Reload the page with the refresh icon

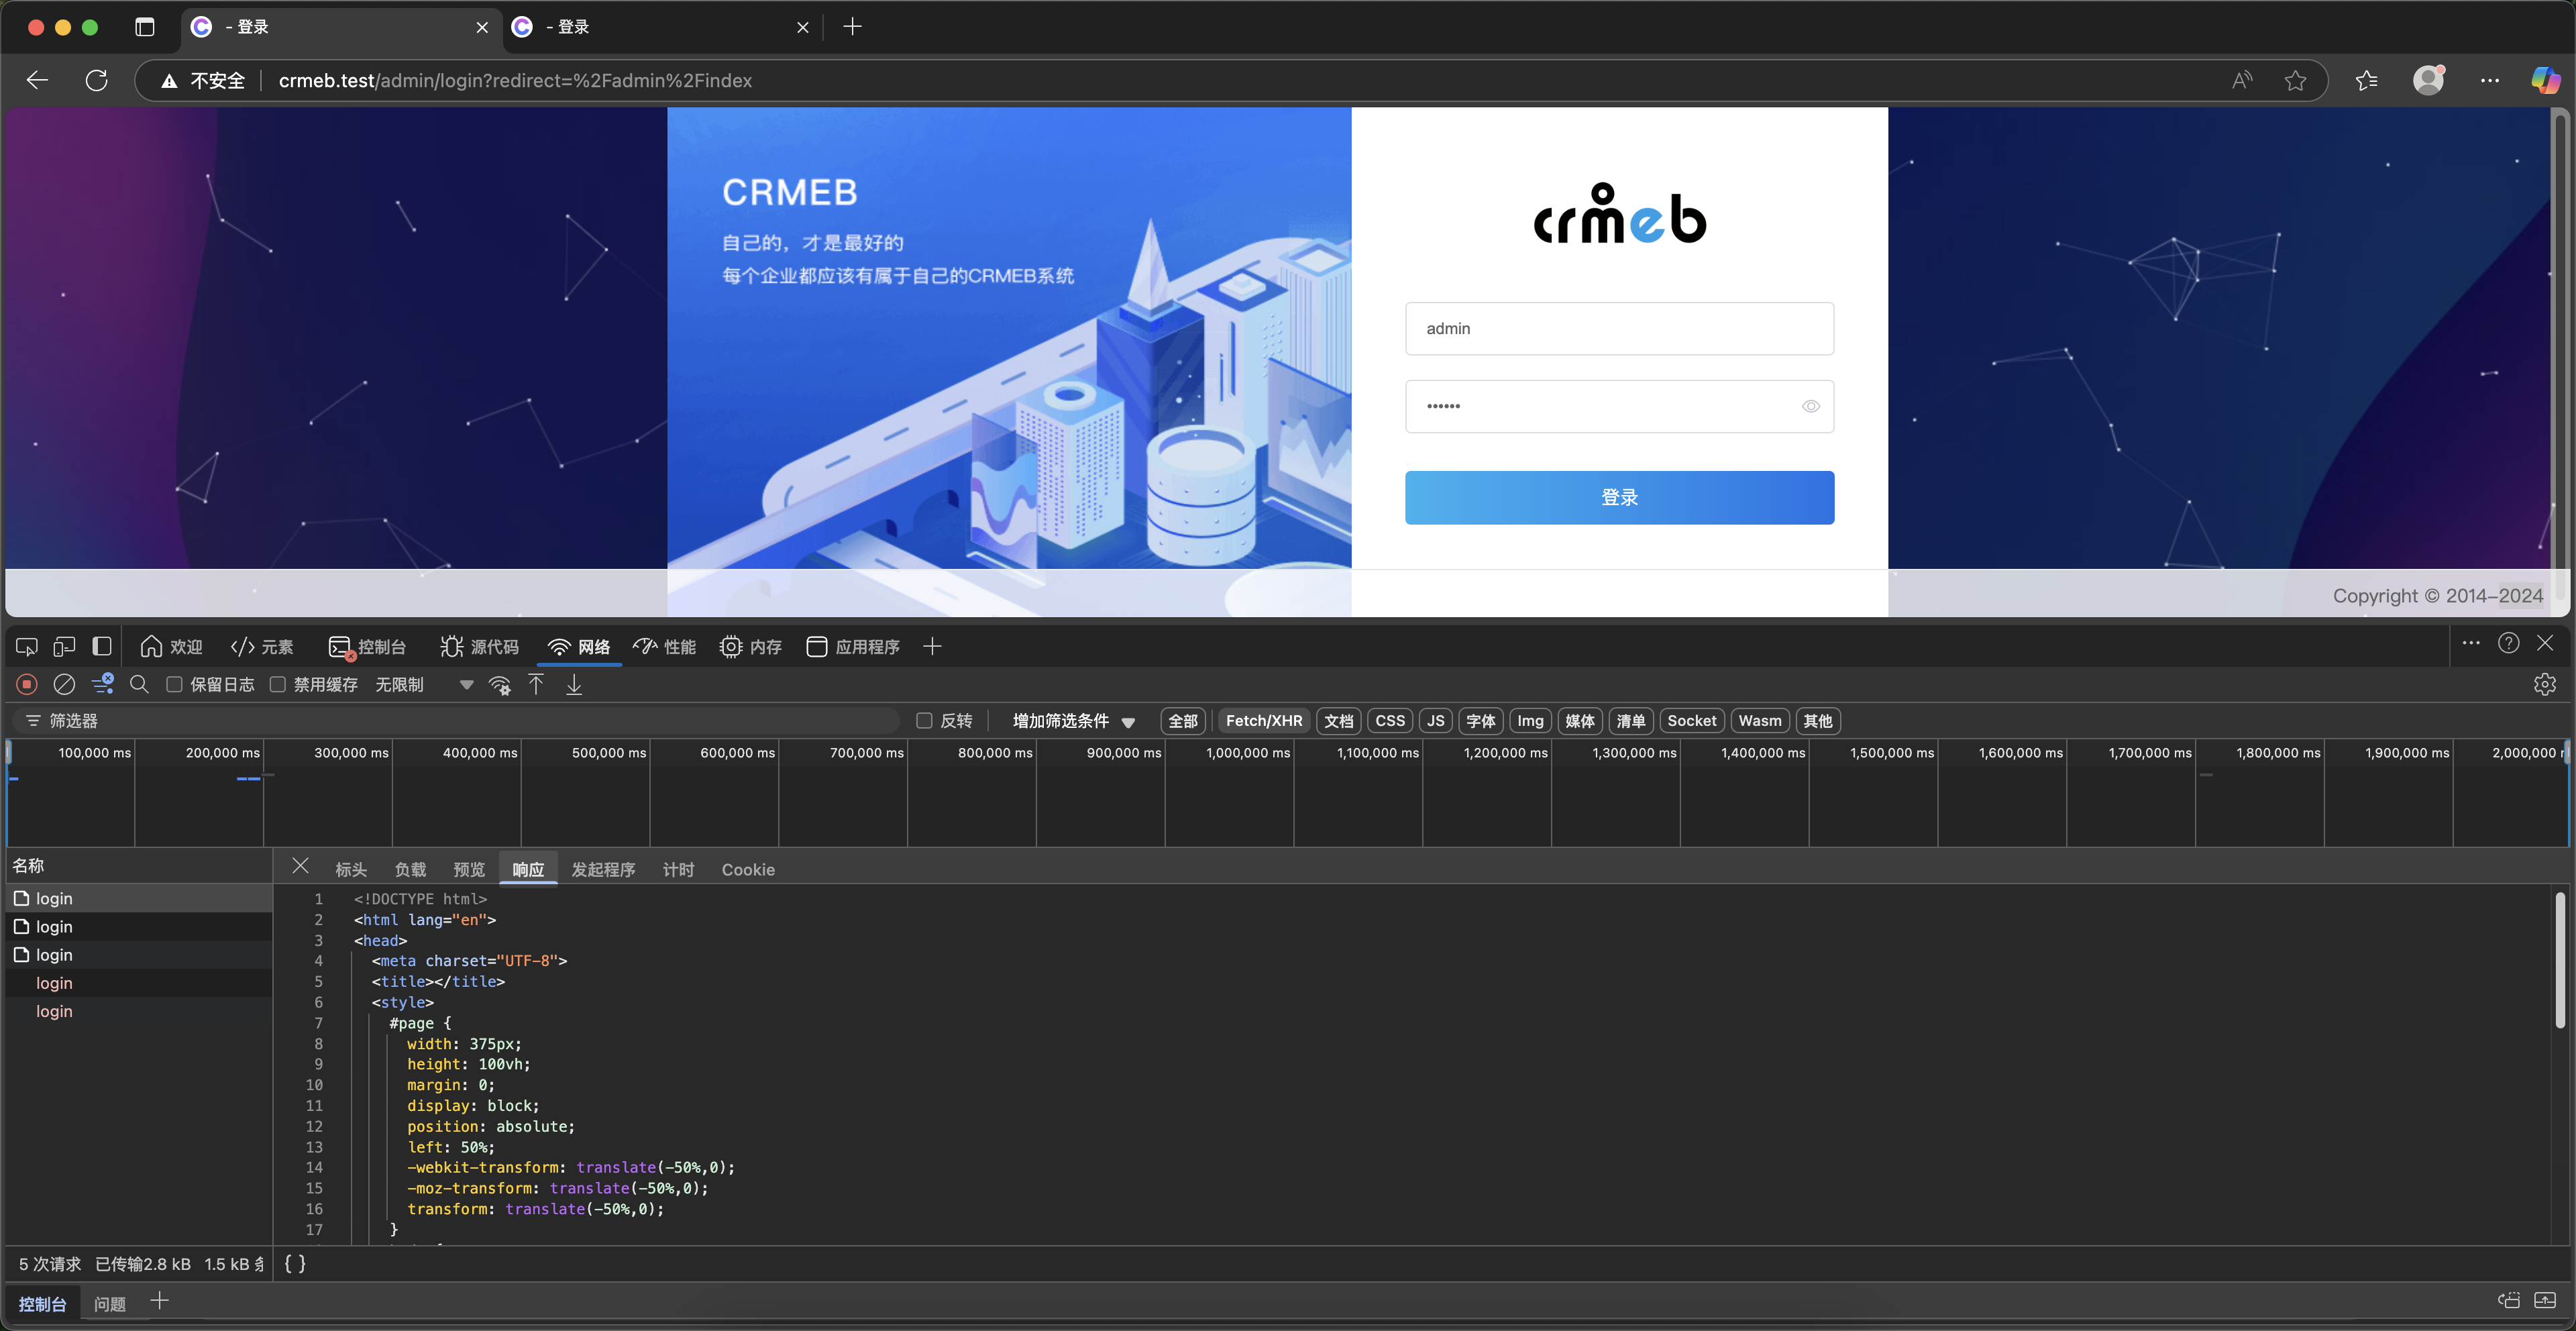coord(96,80)
